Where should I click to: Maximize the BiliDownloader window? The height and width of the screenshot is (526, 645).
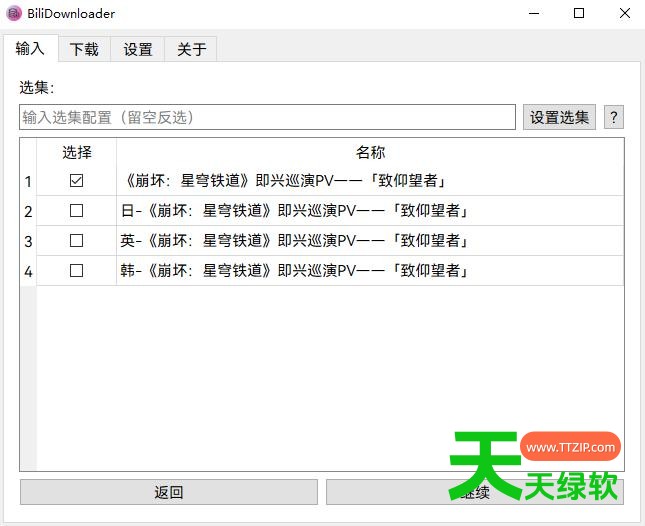(579, 14)
